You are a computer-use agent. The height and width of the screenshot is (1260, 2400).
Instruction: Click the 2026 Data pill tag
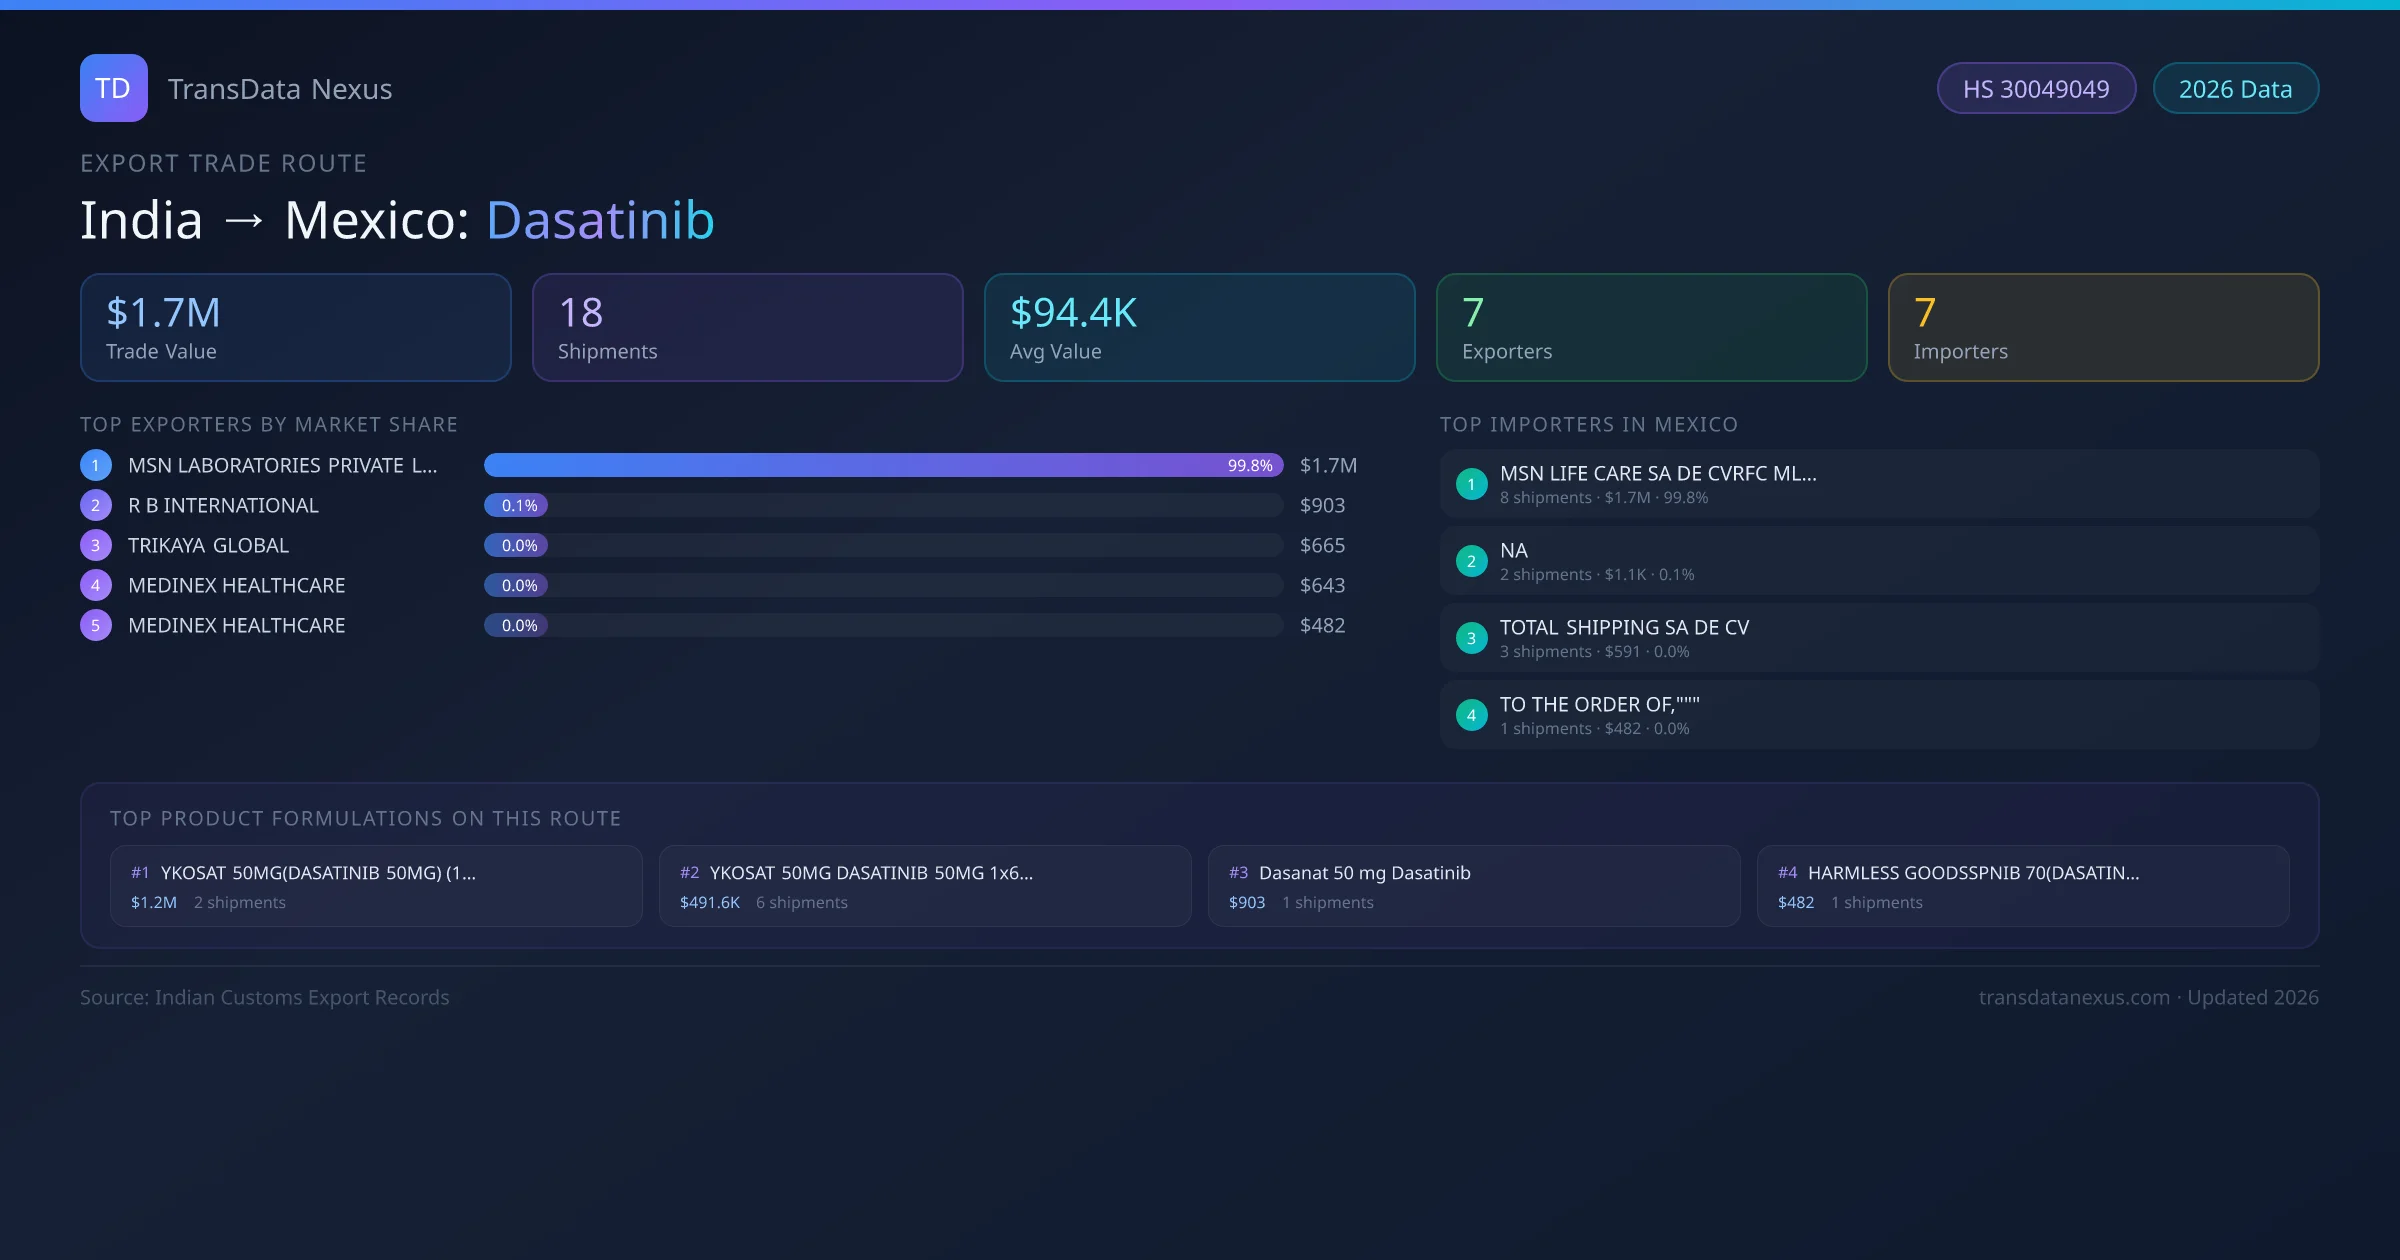[x=2235, y=89]
